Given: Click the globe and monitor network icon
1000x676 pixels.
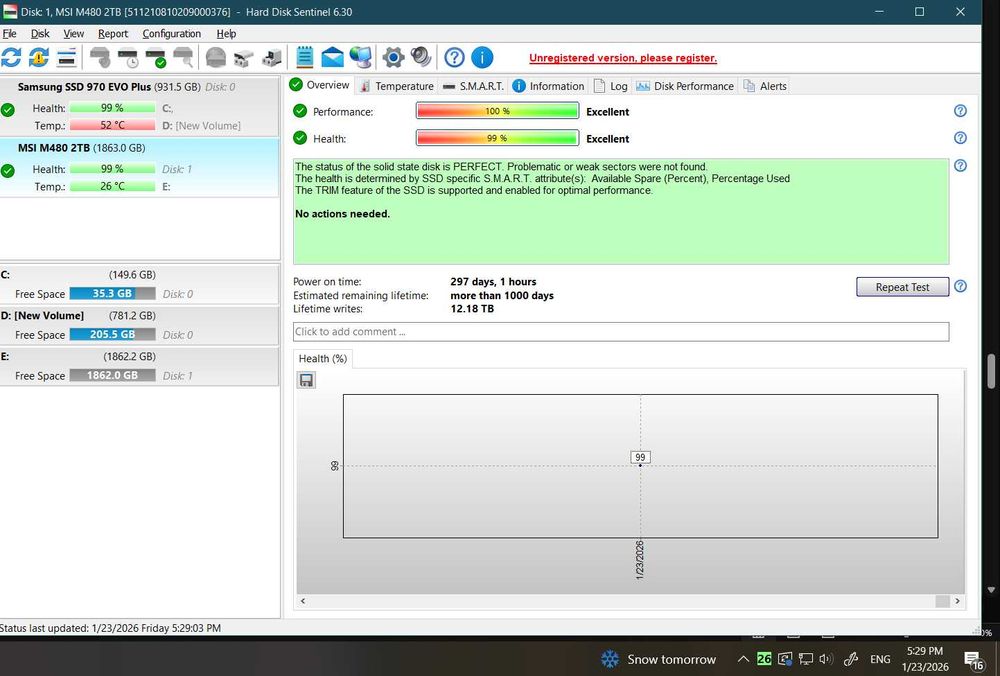Looking at the screenshot, I should coord(360,57).
